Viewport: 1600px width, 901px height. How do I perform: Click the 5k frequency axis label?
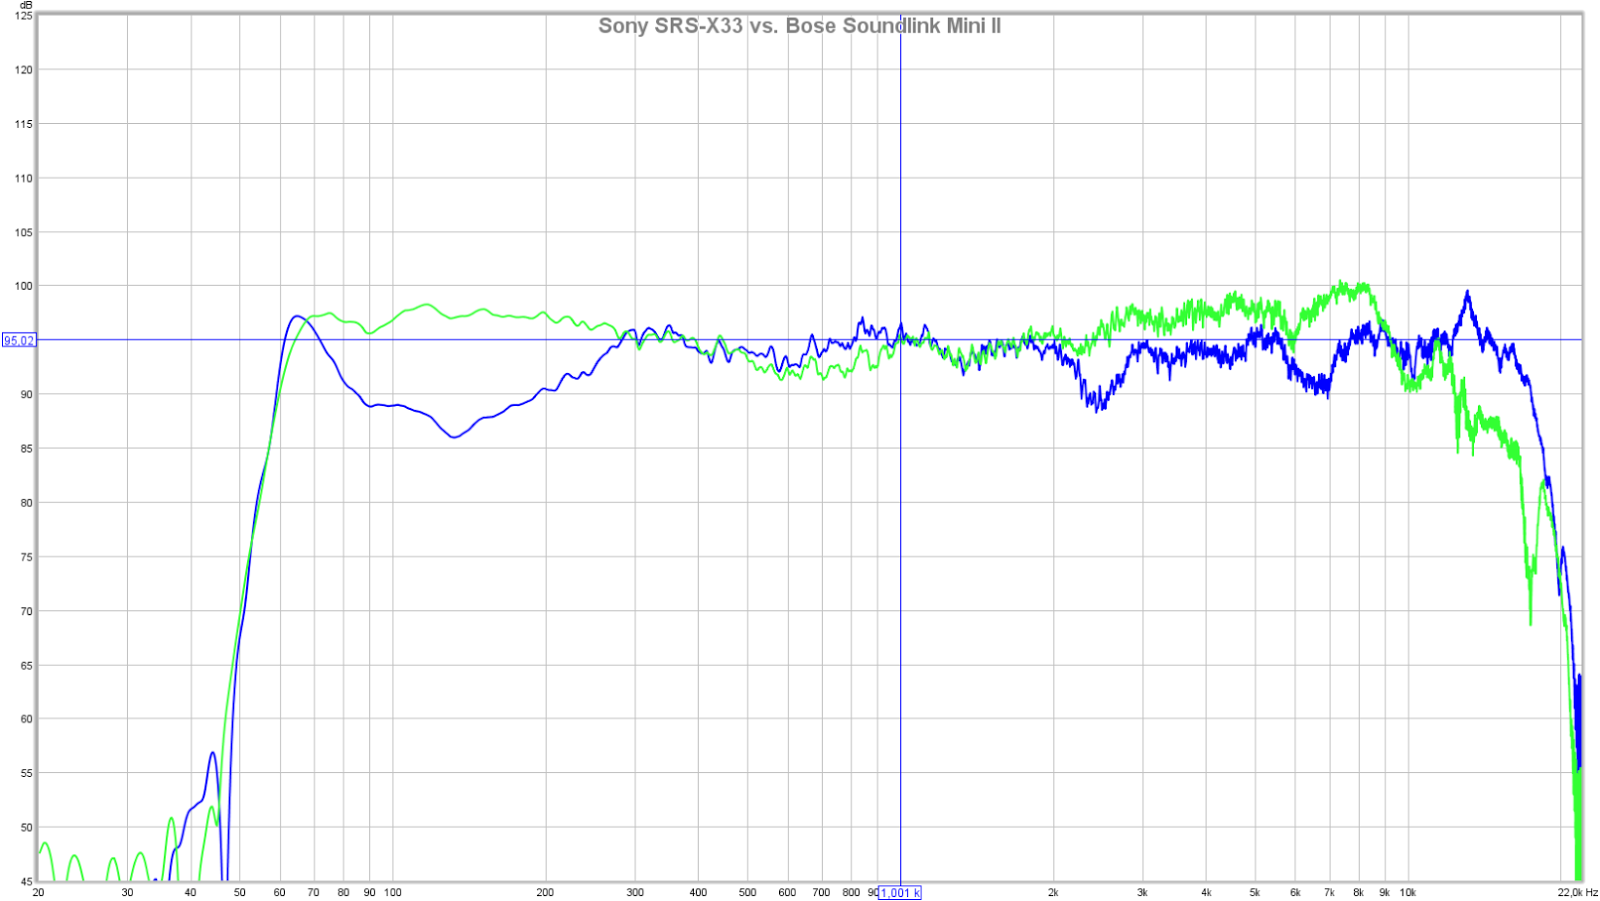click(x=1255, y=892)
